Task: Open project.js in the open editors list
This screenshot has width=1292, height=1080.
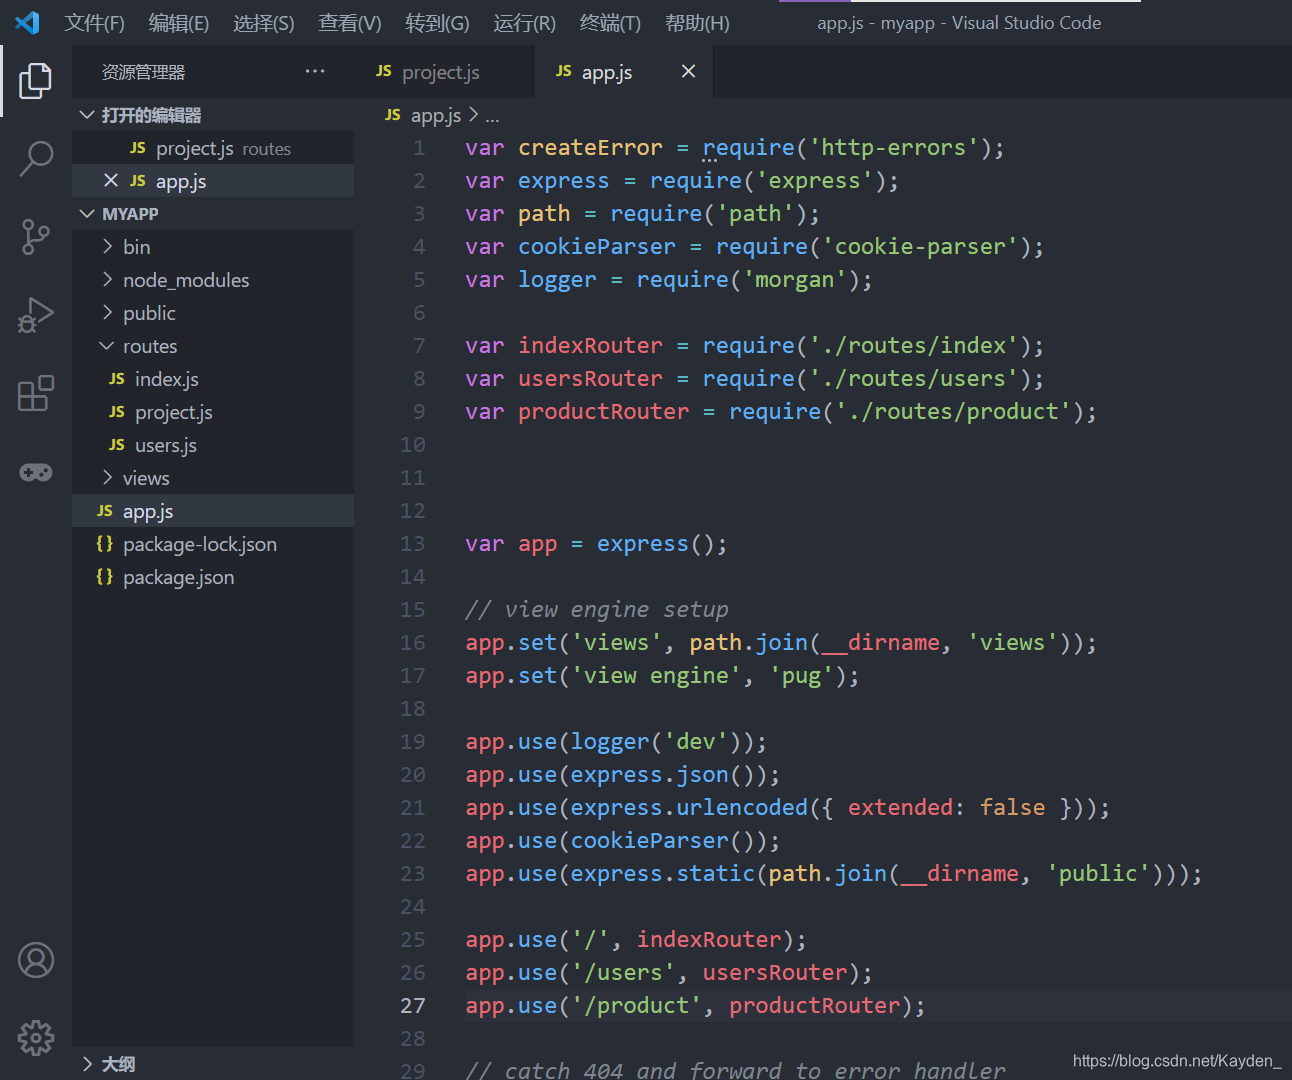Action: pos(213,148)
